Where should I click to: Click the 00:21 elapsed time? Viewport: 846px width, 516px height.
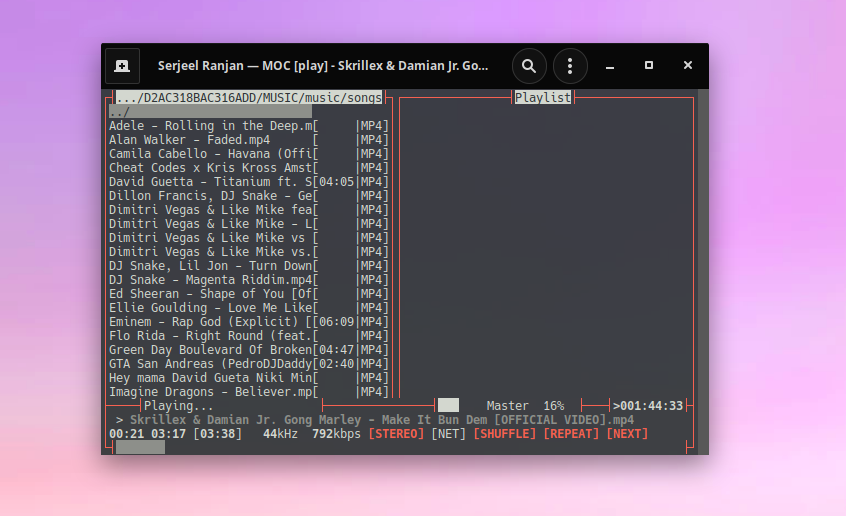[x=126, y=434]
